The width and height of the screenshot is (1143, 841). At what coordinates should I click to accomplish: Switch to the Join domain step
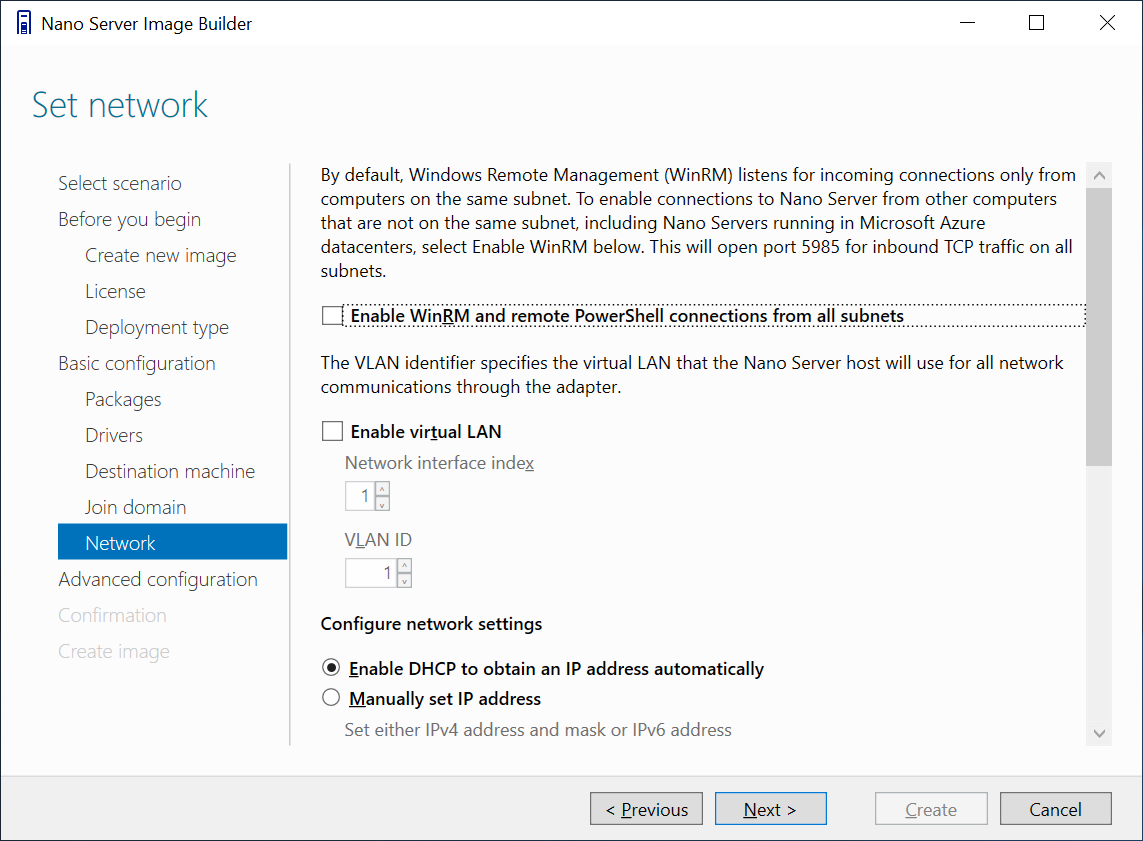click(135, 507)
